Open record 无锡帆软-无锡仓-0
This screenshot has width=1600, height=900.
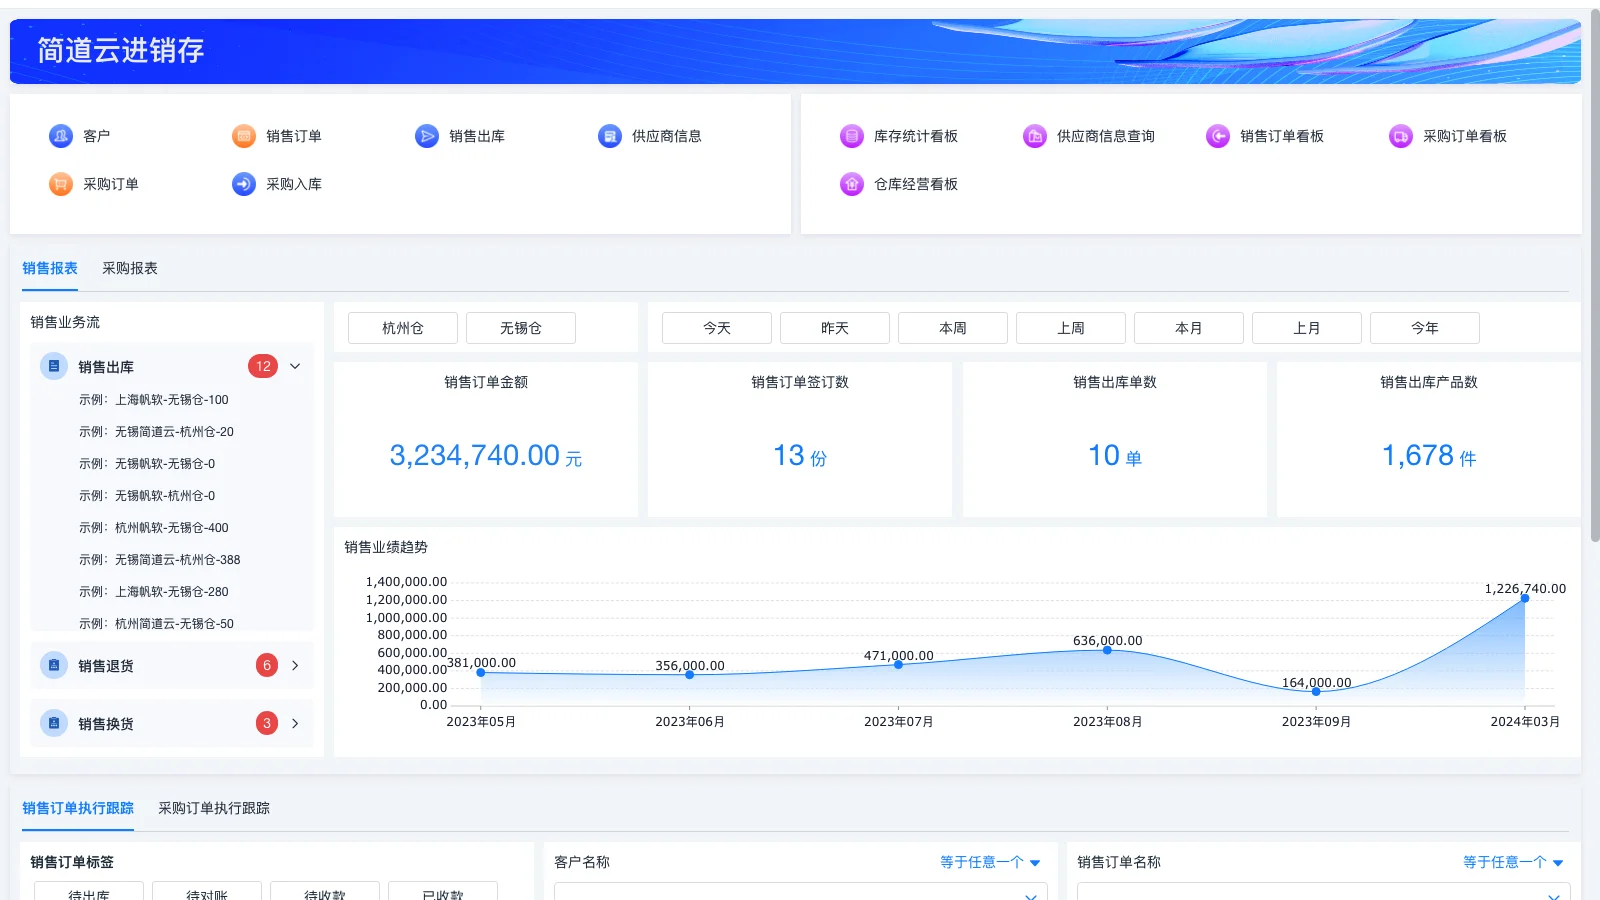coord(147,464)
